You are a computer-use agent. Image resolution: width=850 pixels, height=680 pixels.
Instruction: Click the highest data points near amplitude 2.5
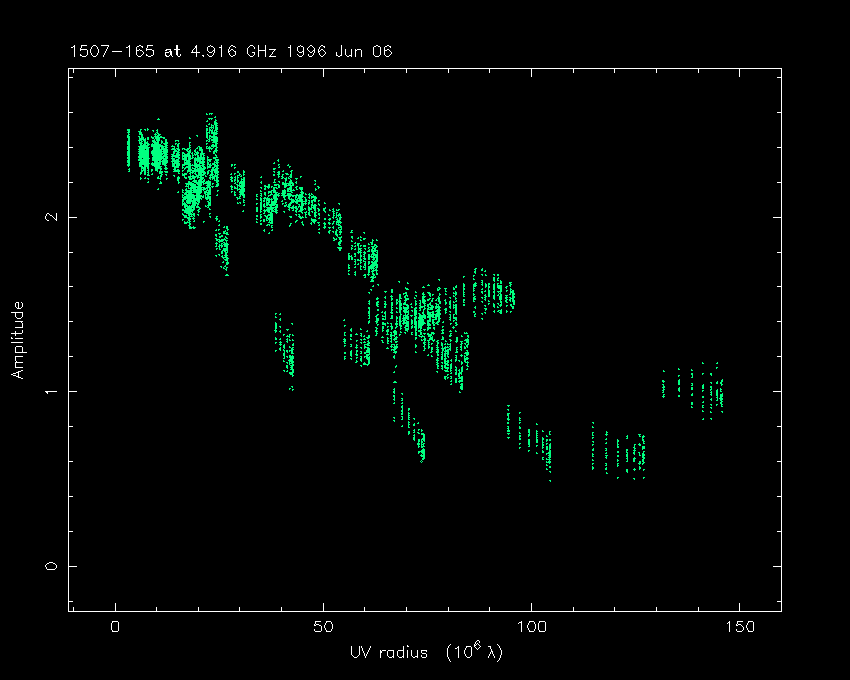click(211, 125)
